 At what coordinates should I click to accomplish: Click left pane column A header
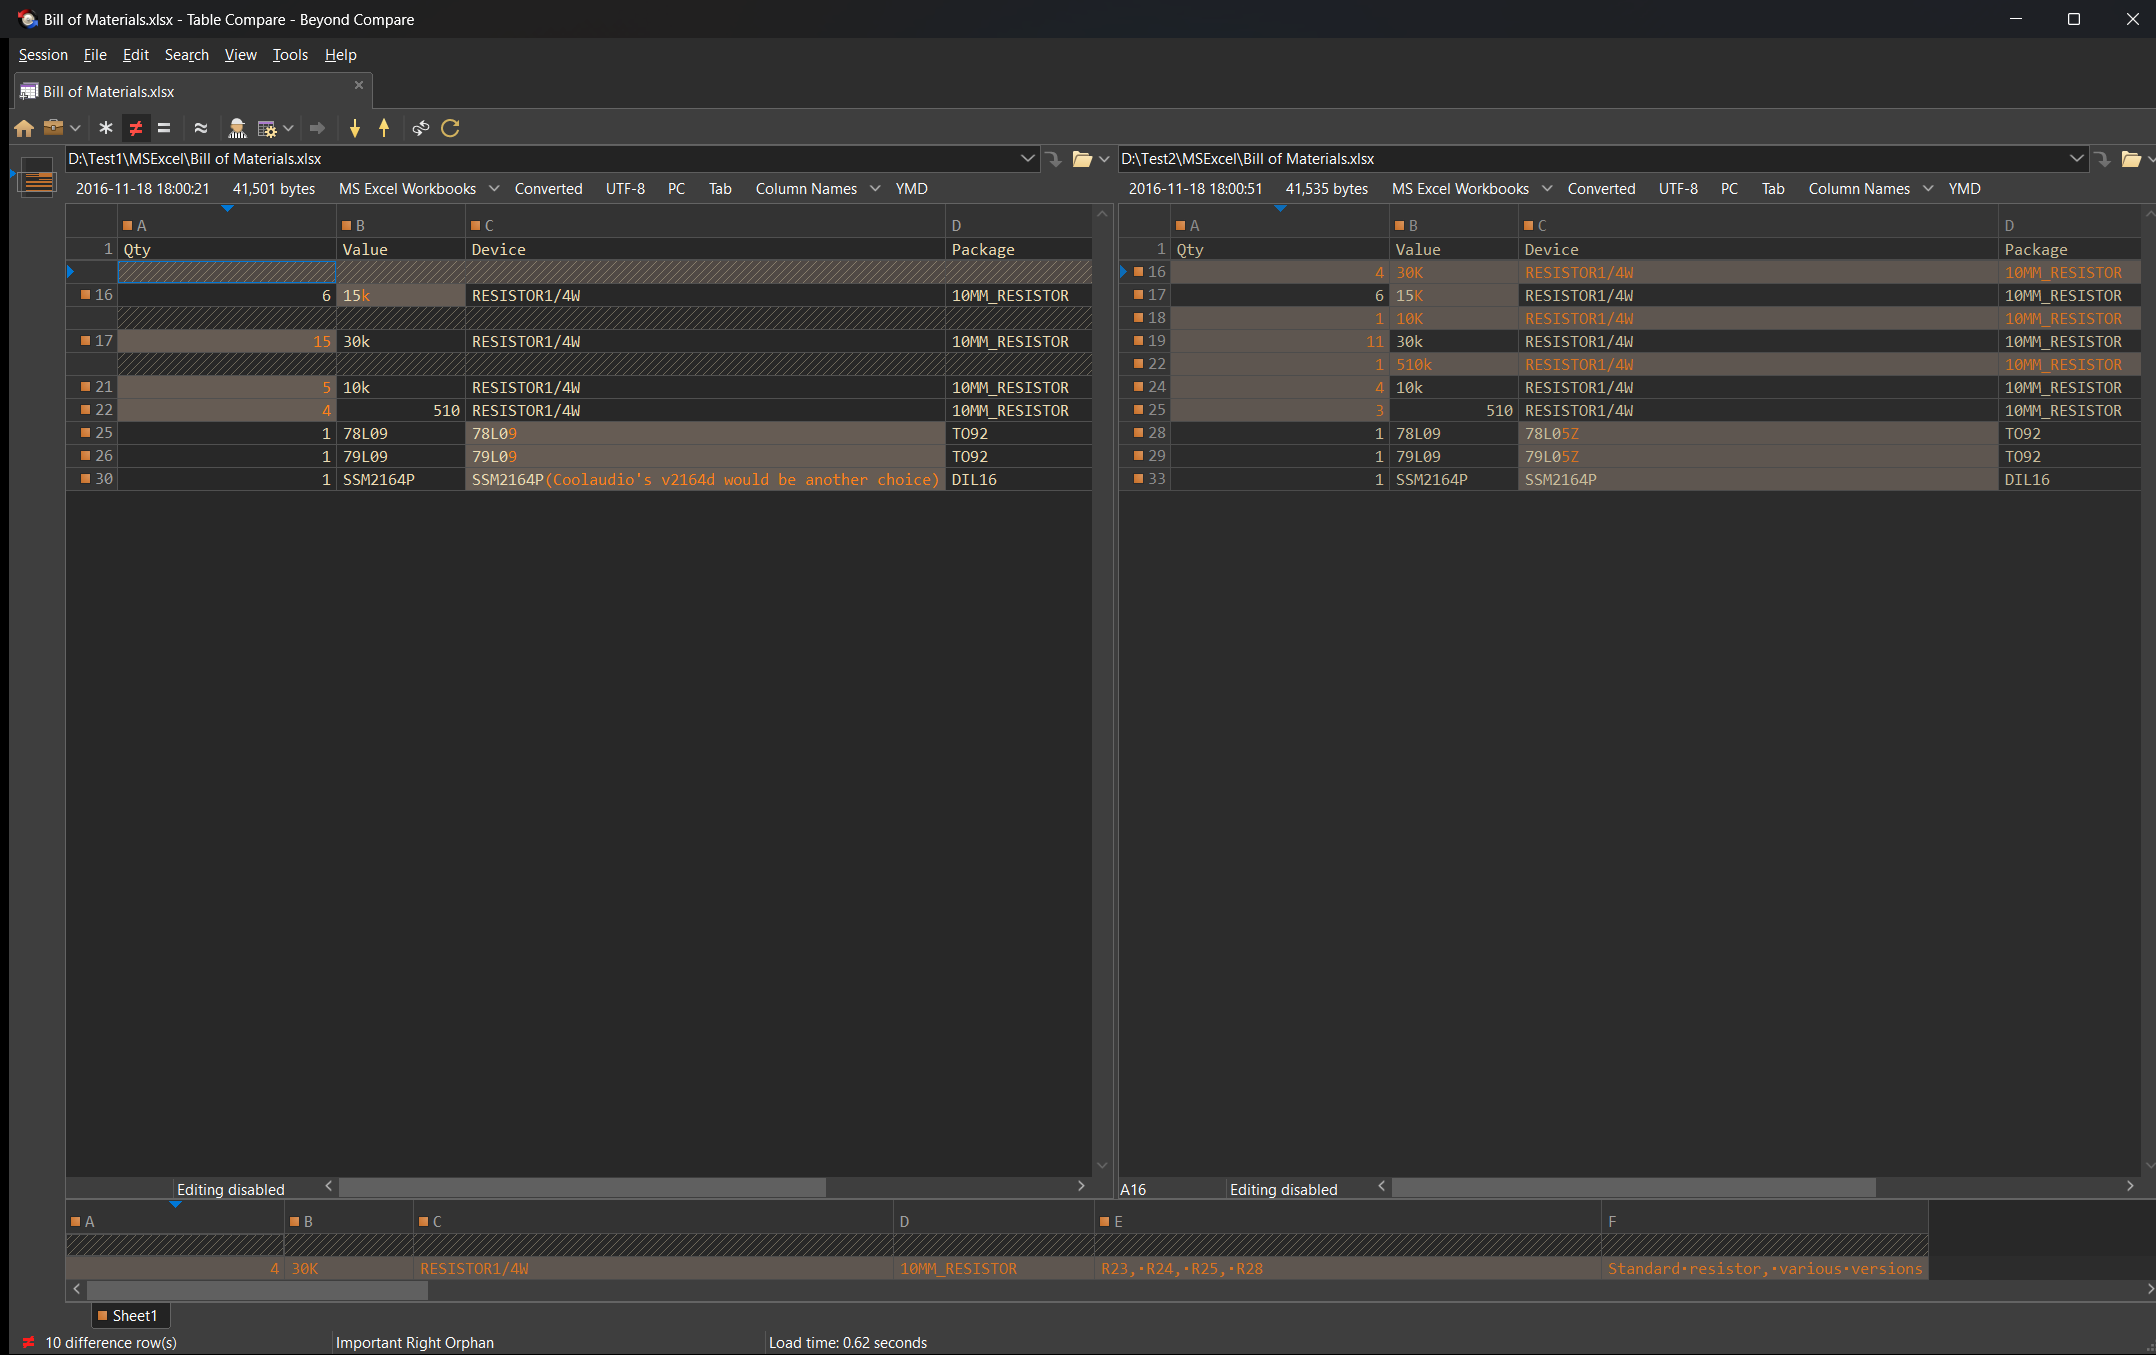[x=227, y=226]
